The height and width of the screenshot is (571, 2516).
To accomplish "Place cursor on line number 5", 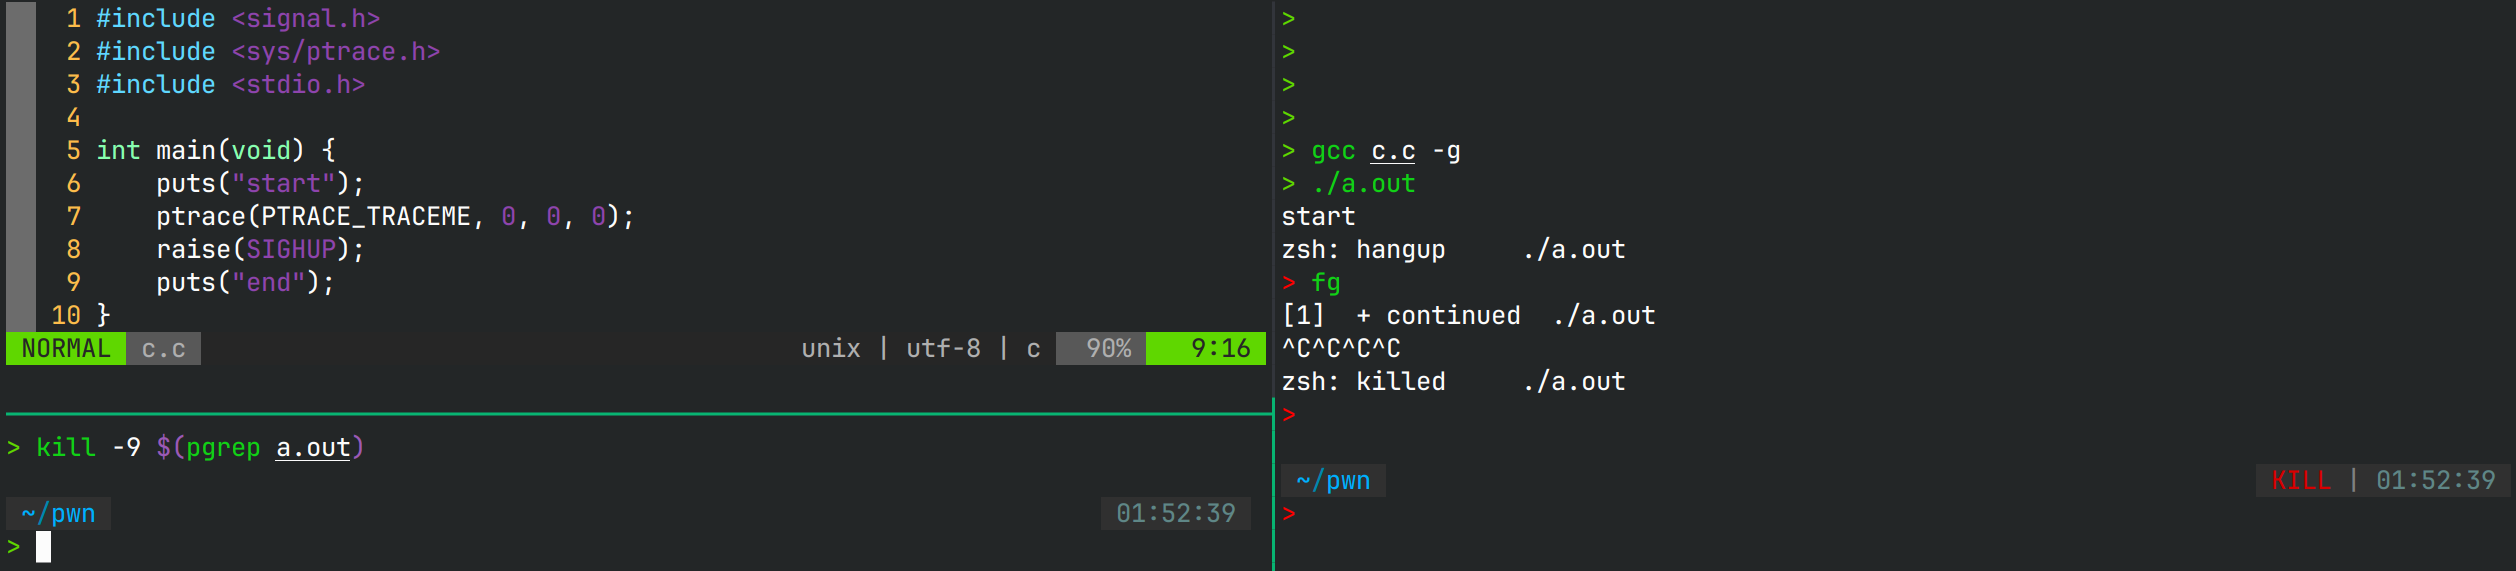I will (73, 151).
